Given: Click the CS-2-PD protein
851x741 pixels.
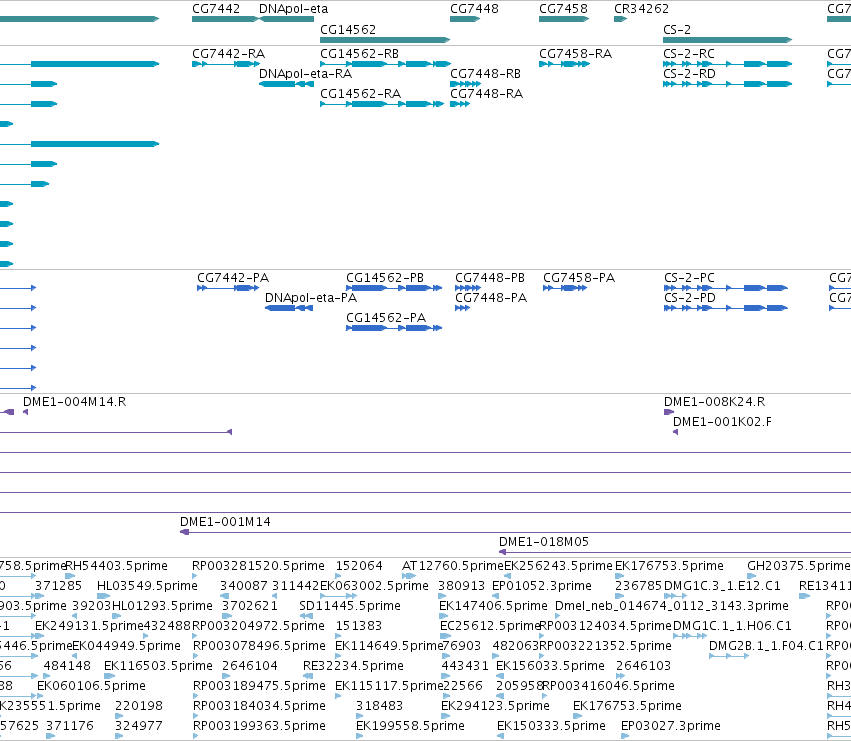Looking at the screenshot, I should 690,298.
